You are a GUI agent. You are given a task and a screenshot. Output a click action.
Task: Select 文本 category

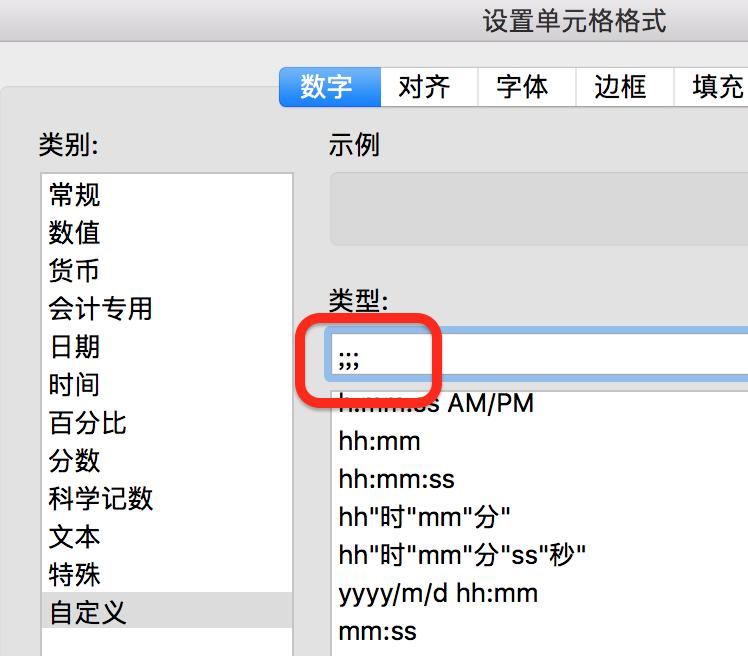pyautogui.click(x=167, y=536)
